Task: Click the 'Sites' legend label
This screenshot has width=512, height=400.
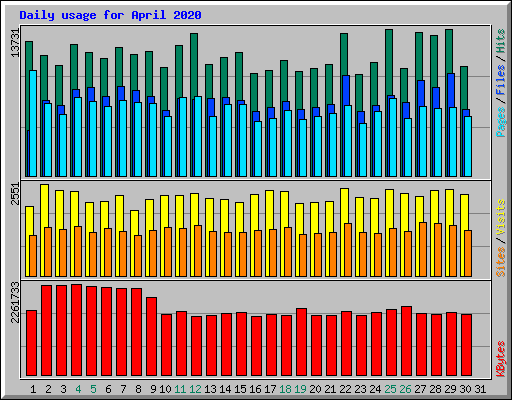Action: tap(501, 262)
